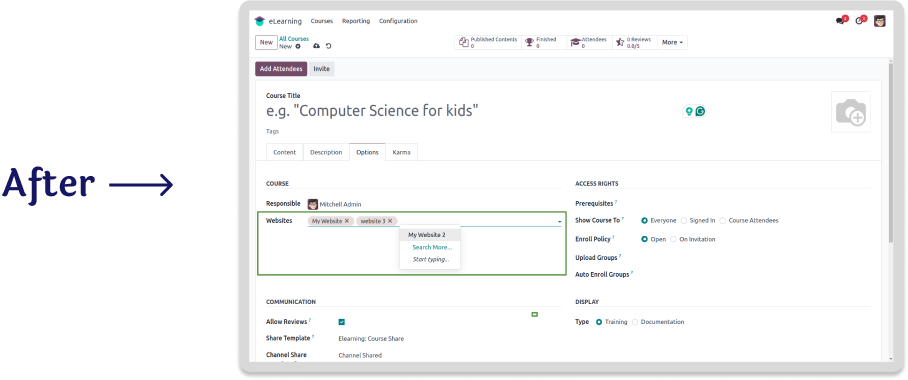Open the Configuration menu
The width and height of the screenshot is (908, 380).
click(398, 21)
